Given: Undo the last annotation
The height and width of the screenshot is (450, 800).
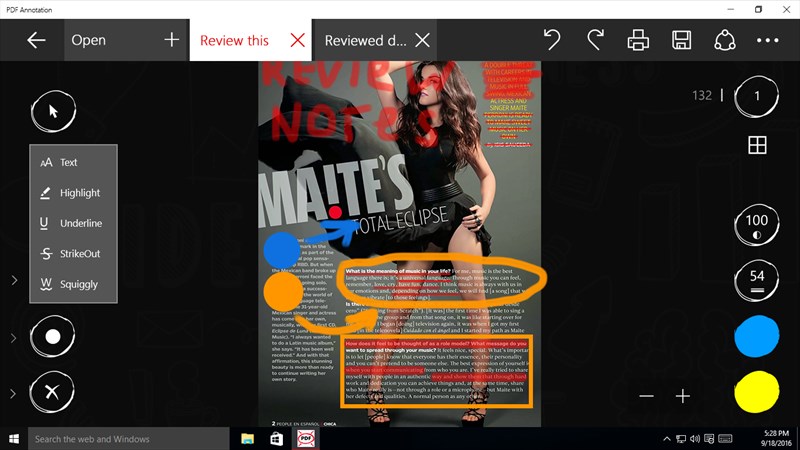Looking at the screenshot, I should (552, 40).
